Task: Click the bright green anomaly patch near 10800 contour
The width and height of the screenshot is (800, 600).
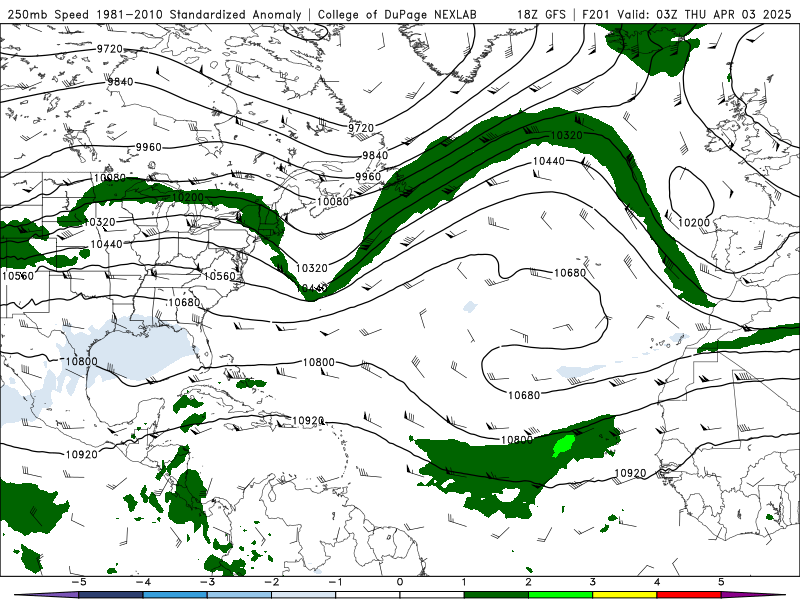Action: 564,445
